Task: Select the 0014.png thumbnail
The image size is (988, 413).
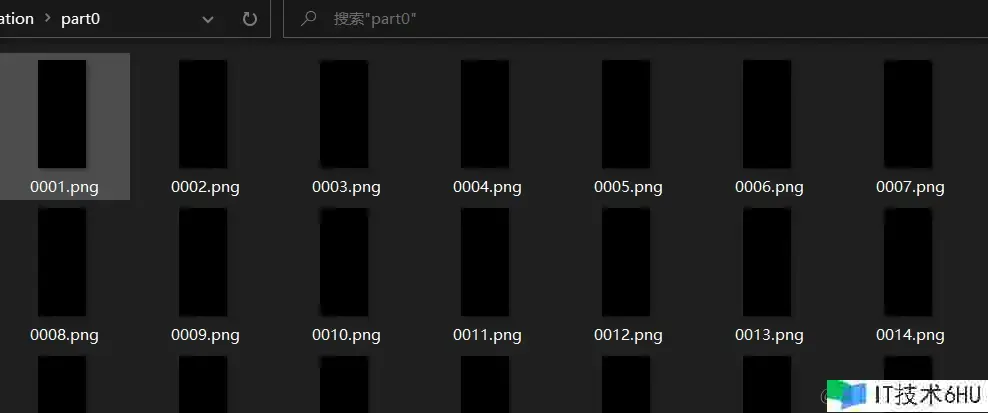Action: [x=908, y=262]
